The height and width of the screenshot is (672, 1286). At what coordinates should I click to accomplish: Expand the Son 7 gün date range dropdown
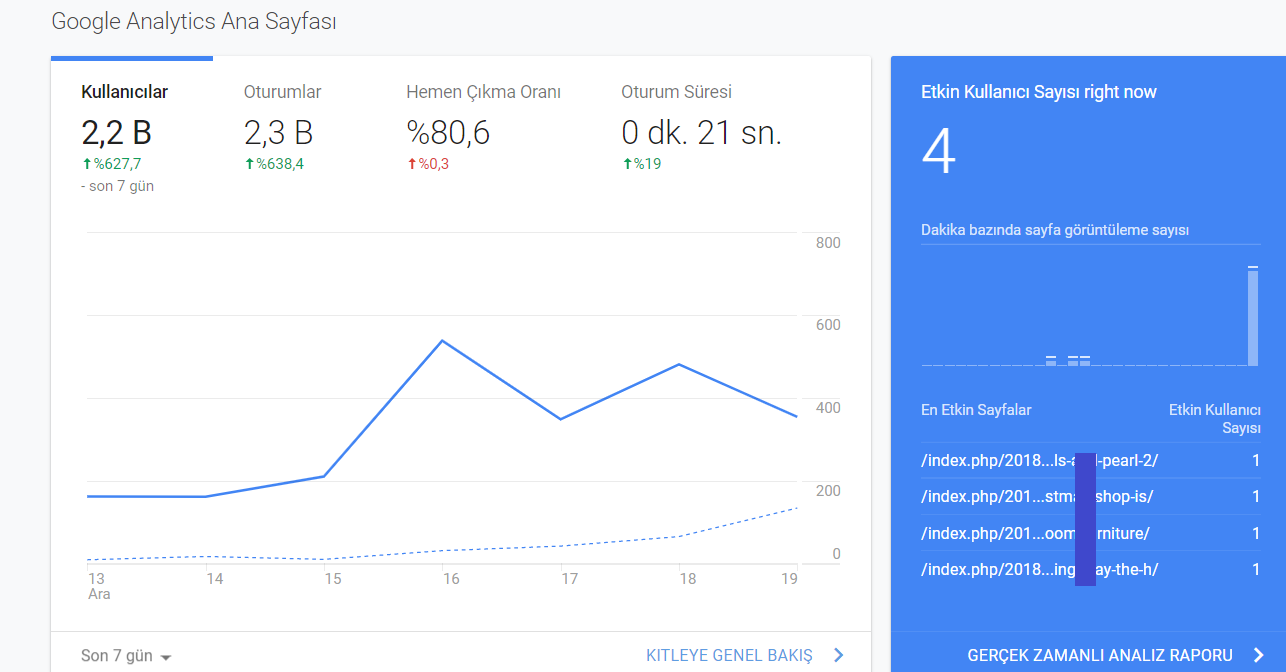126,656
